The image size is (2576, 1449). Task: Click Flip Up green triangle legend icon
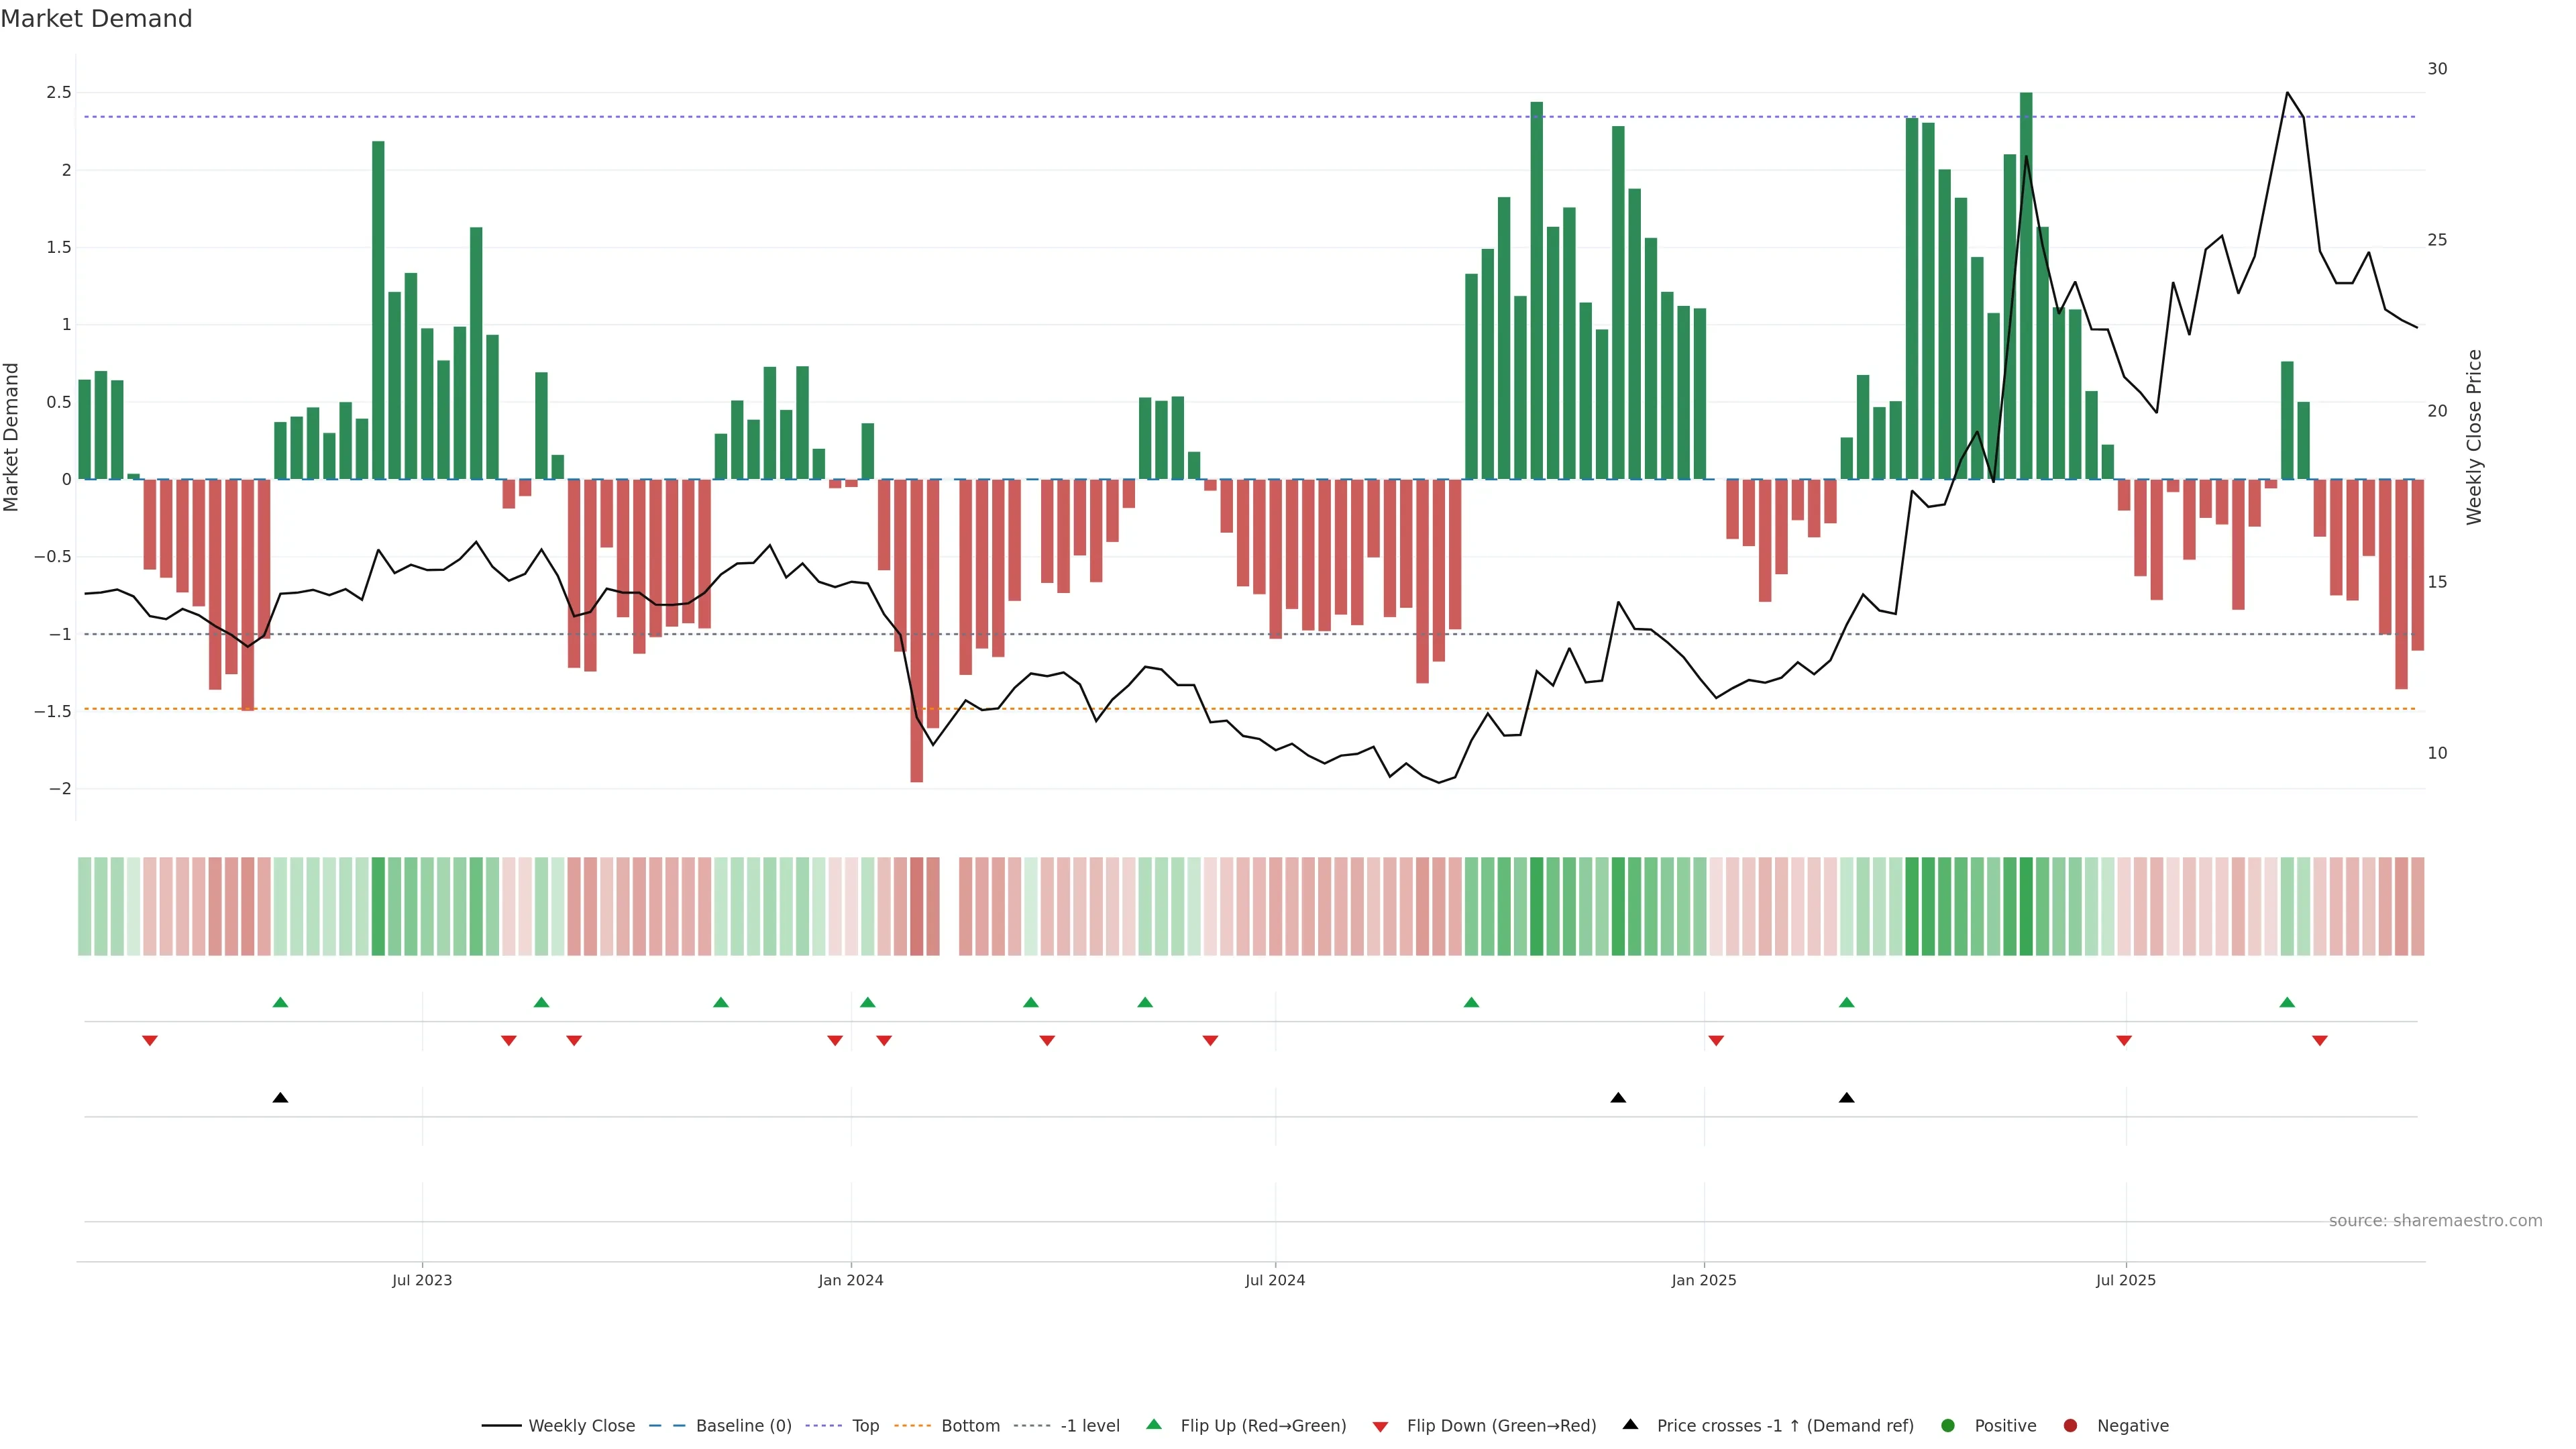coord(1154,1424)
